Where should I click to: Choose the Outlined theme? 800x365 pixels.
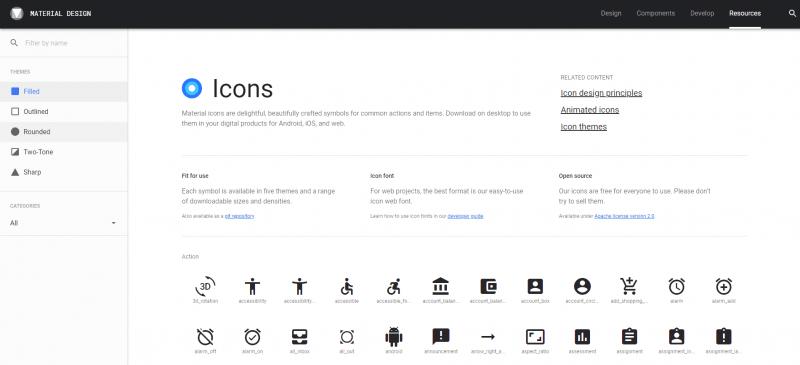[x=64, y=111]
